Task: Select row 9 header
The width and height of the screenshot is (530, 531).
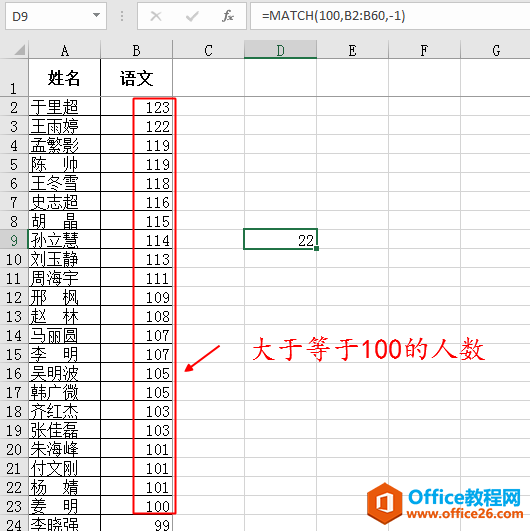Action: point(14,240)
